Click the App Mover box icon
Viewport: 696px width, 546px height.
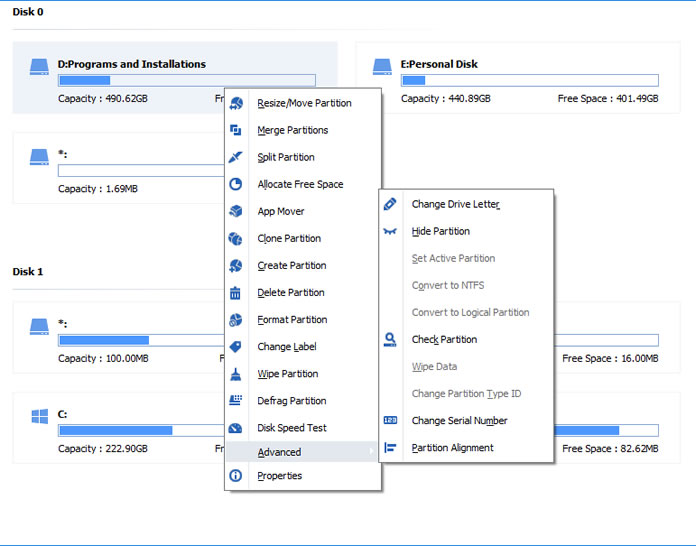coord(236,211)
